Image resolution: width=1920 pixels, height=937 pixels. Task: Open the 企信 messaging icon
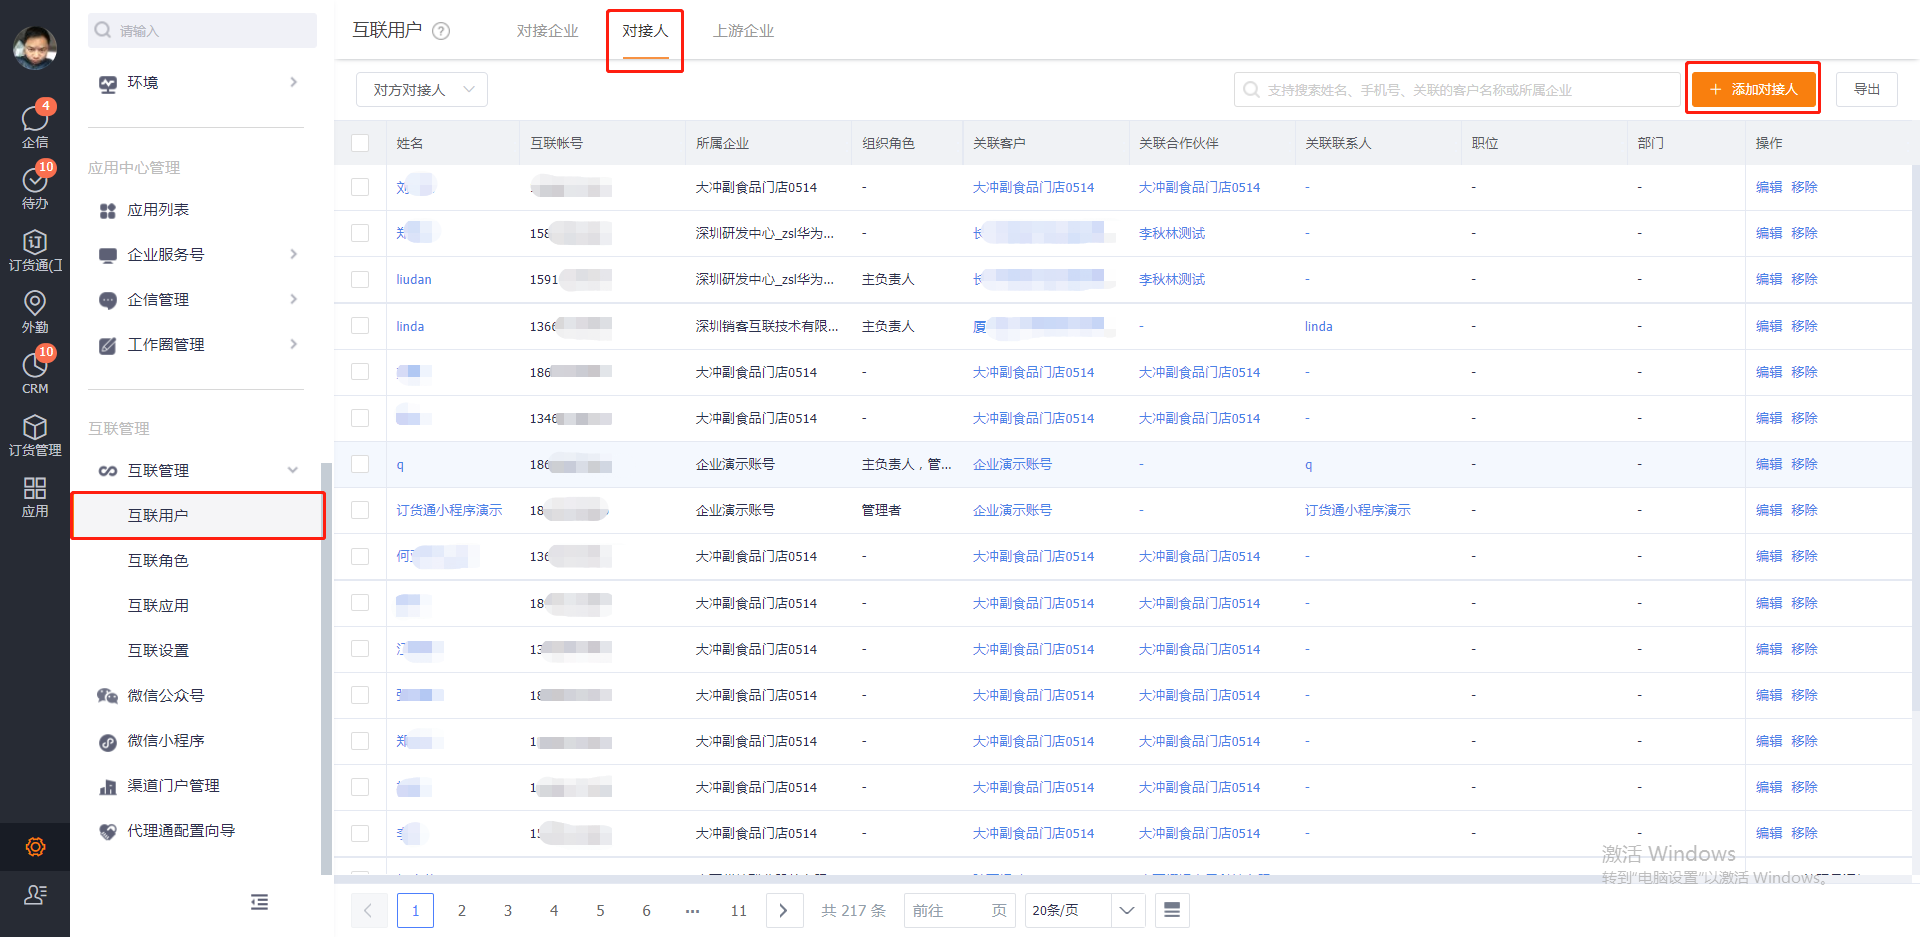pyautogui.click(x=35, y=119)
